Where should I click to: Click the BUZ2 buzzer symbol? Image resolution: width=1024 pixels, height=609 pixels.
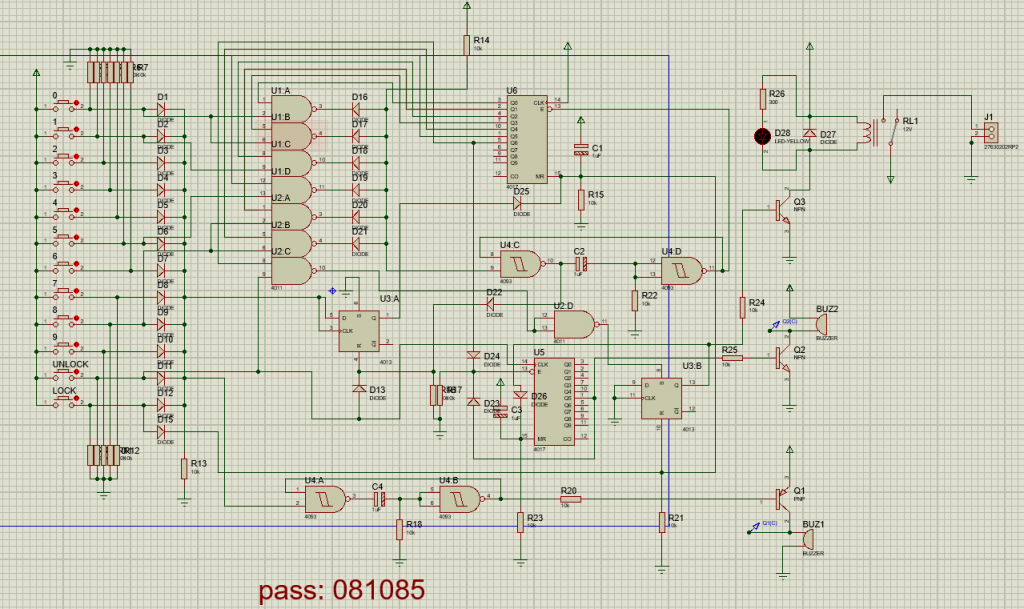pyautogui.click(x=820, y=324)
